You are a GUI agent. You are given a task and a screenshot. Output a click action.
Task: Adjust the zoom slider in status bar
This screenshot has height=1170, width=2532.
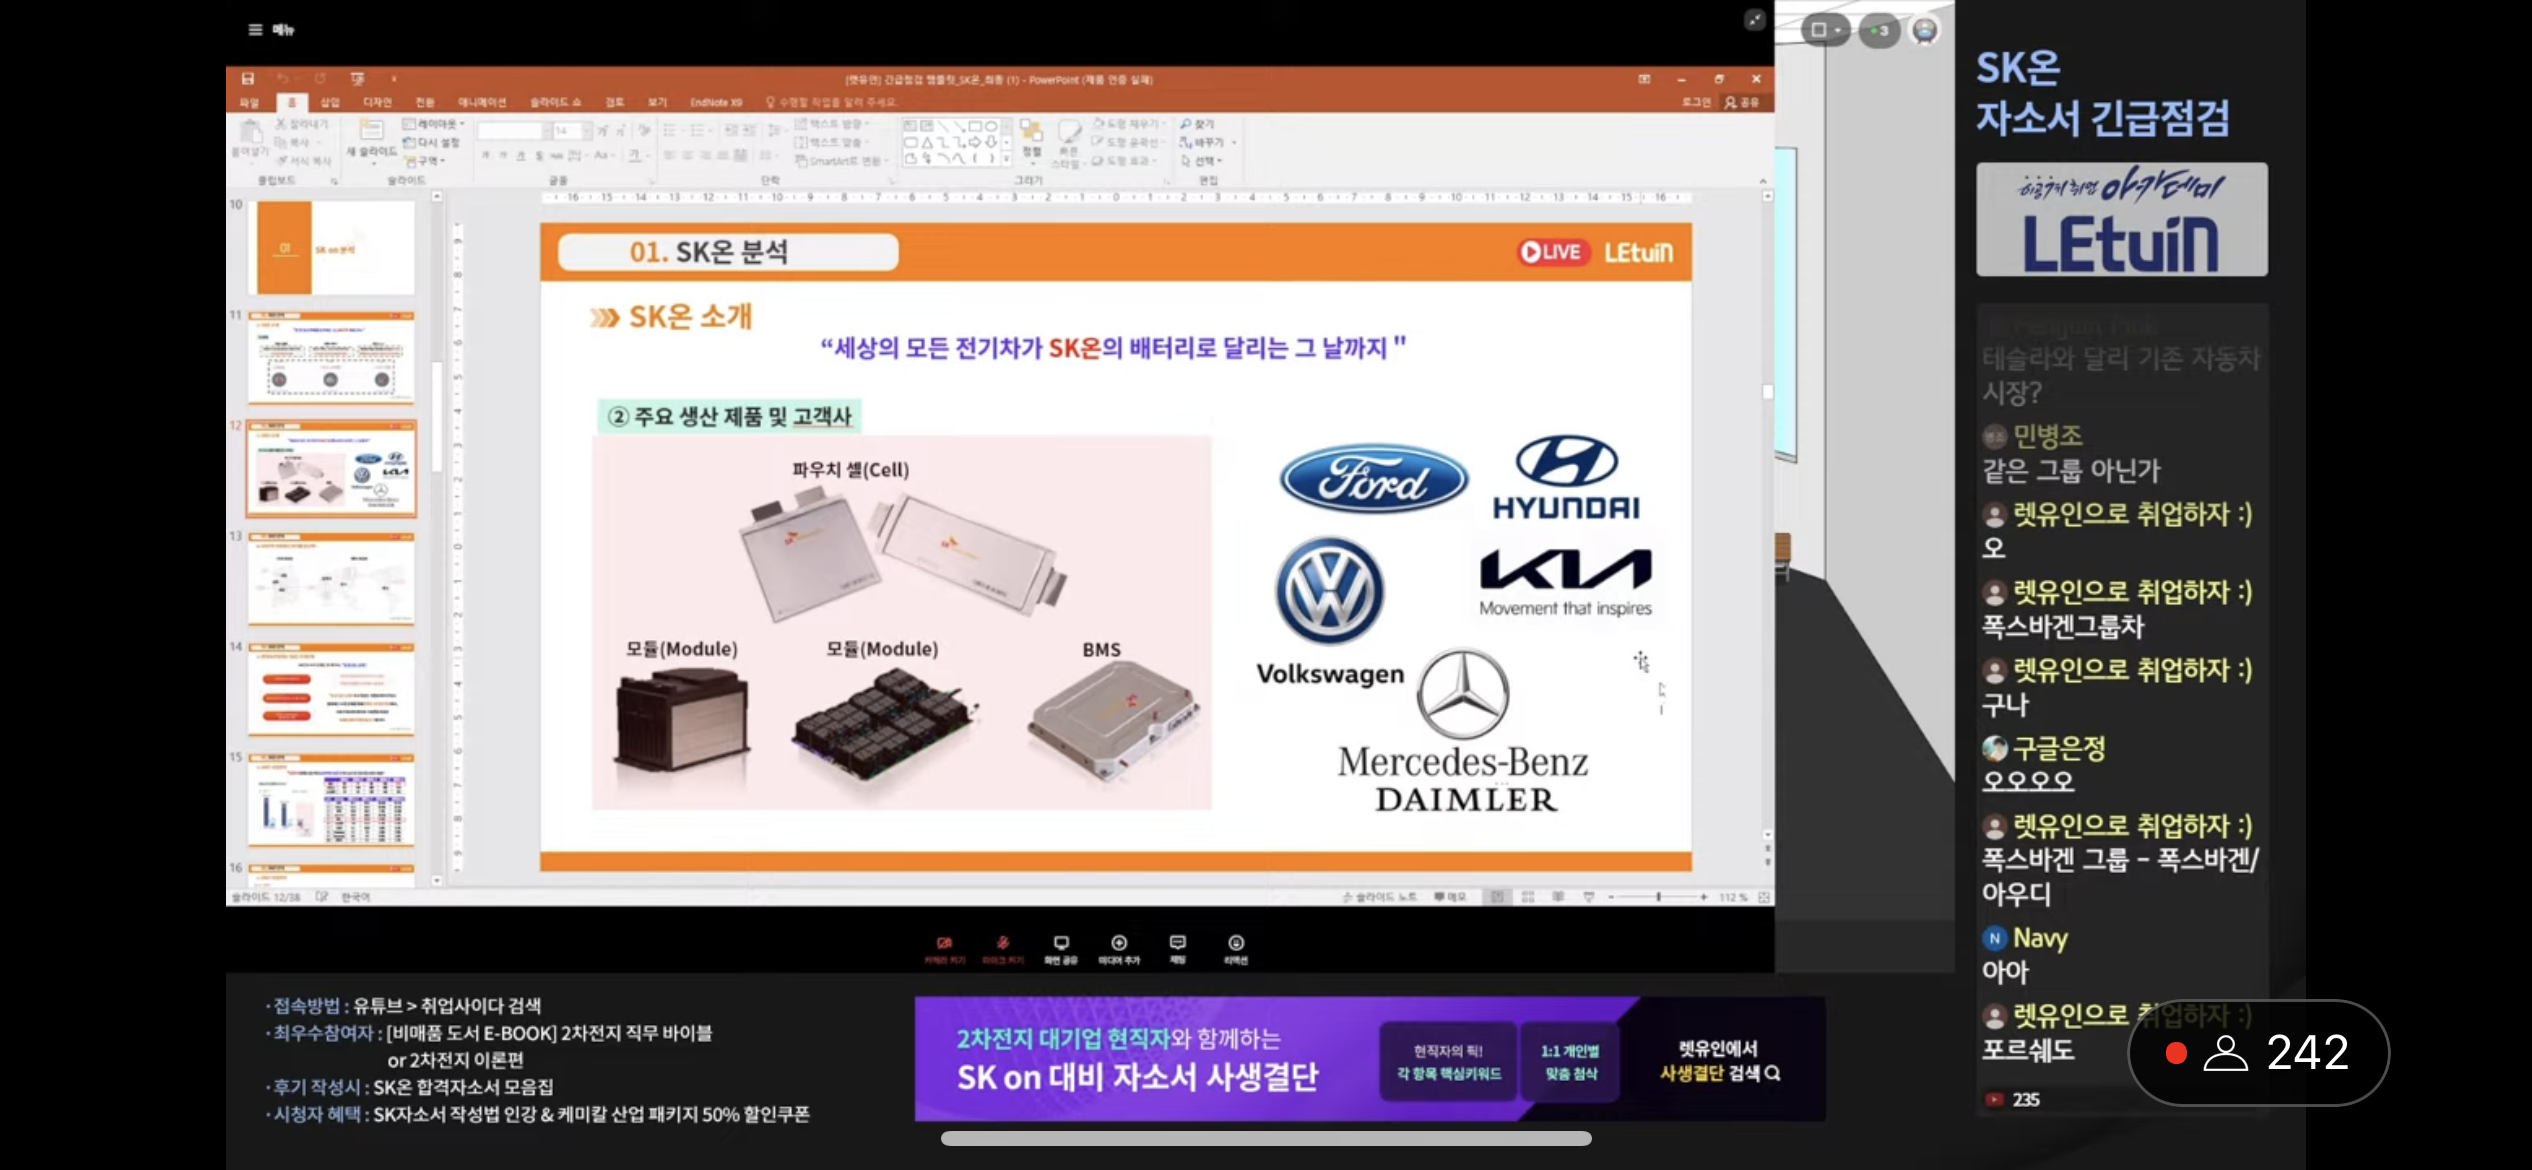coord(1658,897)
